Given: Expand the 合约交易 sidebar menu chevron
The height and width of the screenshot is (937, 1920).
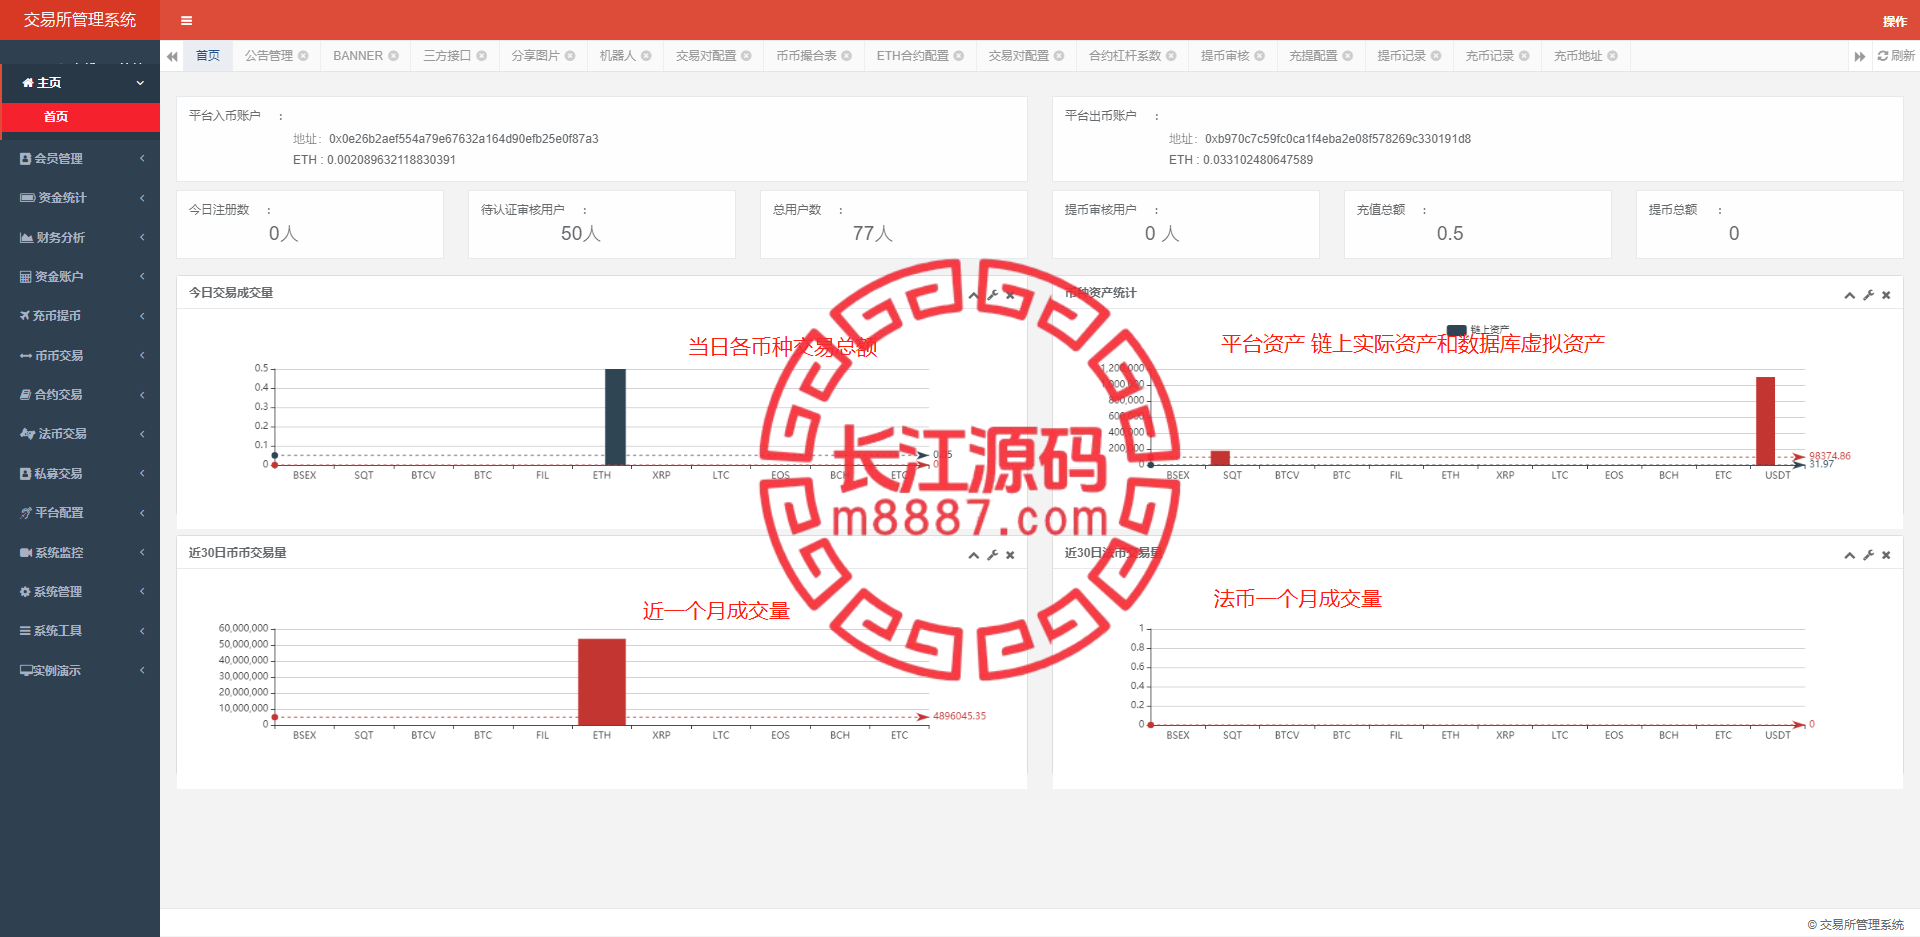Looking at the screenshot, I should (142, 395).
